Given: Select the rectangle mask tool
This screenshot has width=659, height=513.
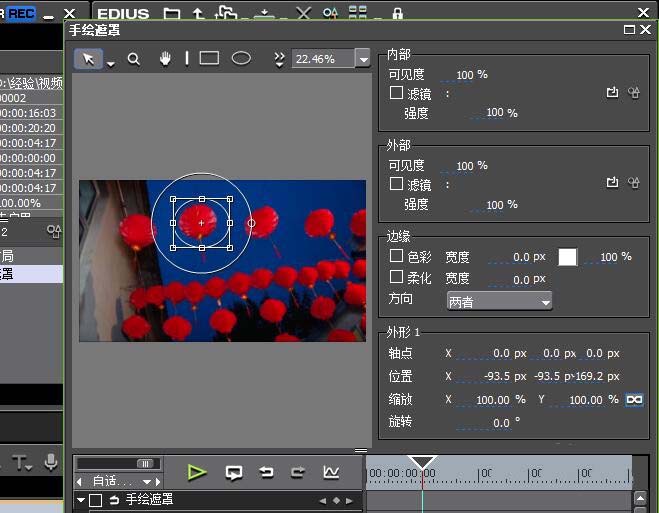Looking at the screenshot, I should (x=209, y=58).
